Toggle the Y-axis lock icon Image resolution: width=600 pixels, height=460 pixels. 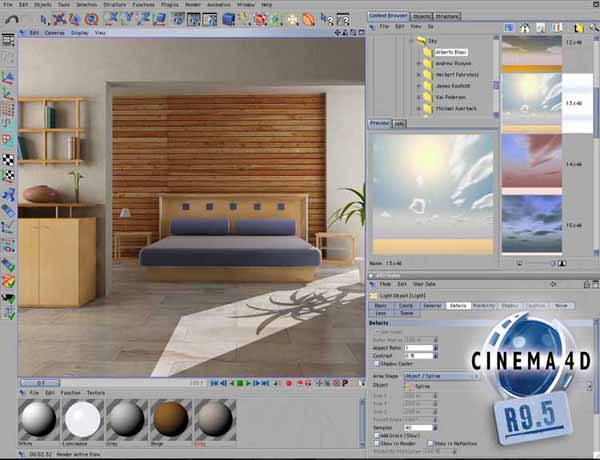(x=128, y=18)
